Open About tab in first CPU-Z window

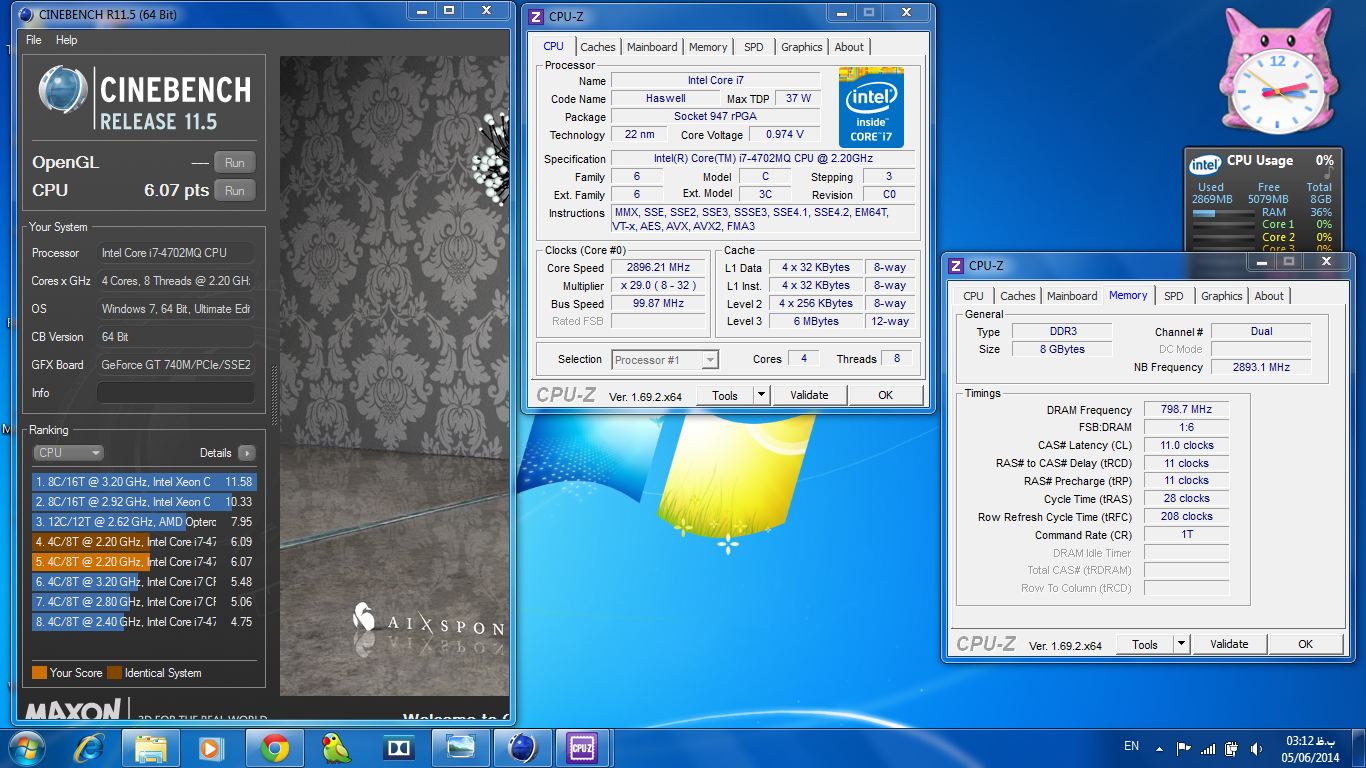pyautogui.click(x=849, y=47)
